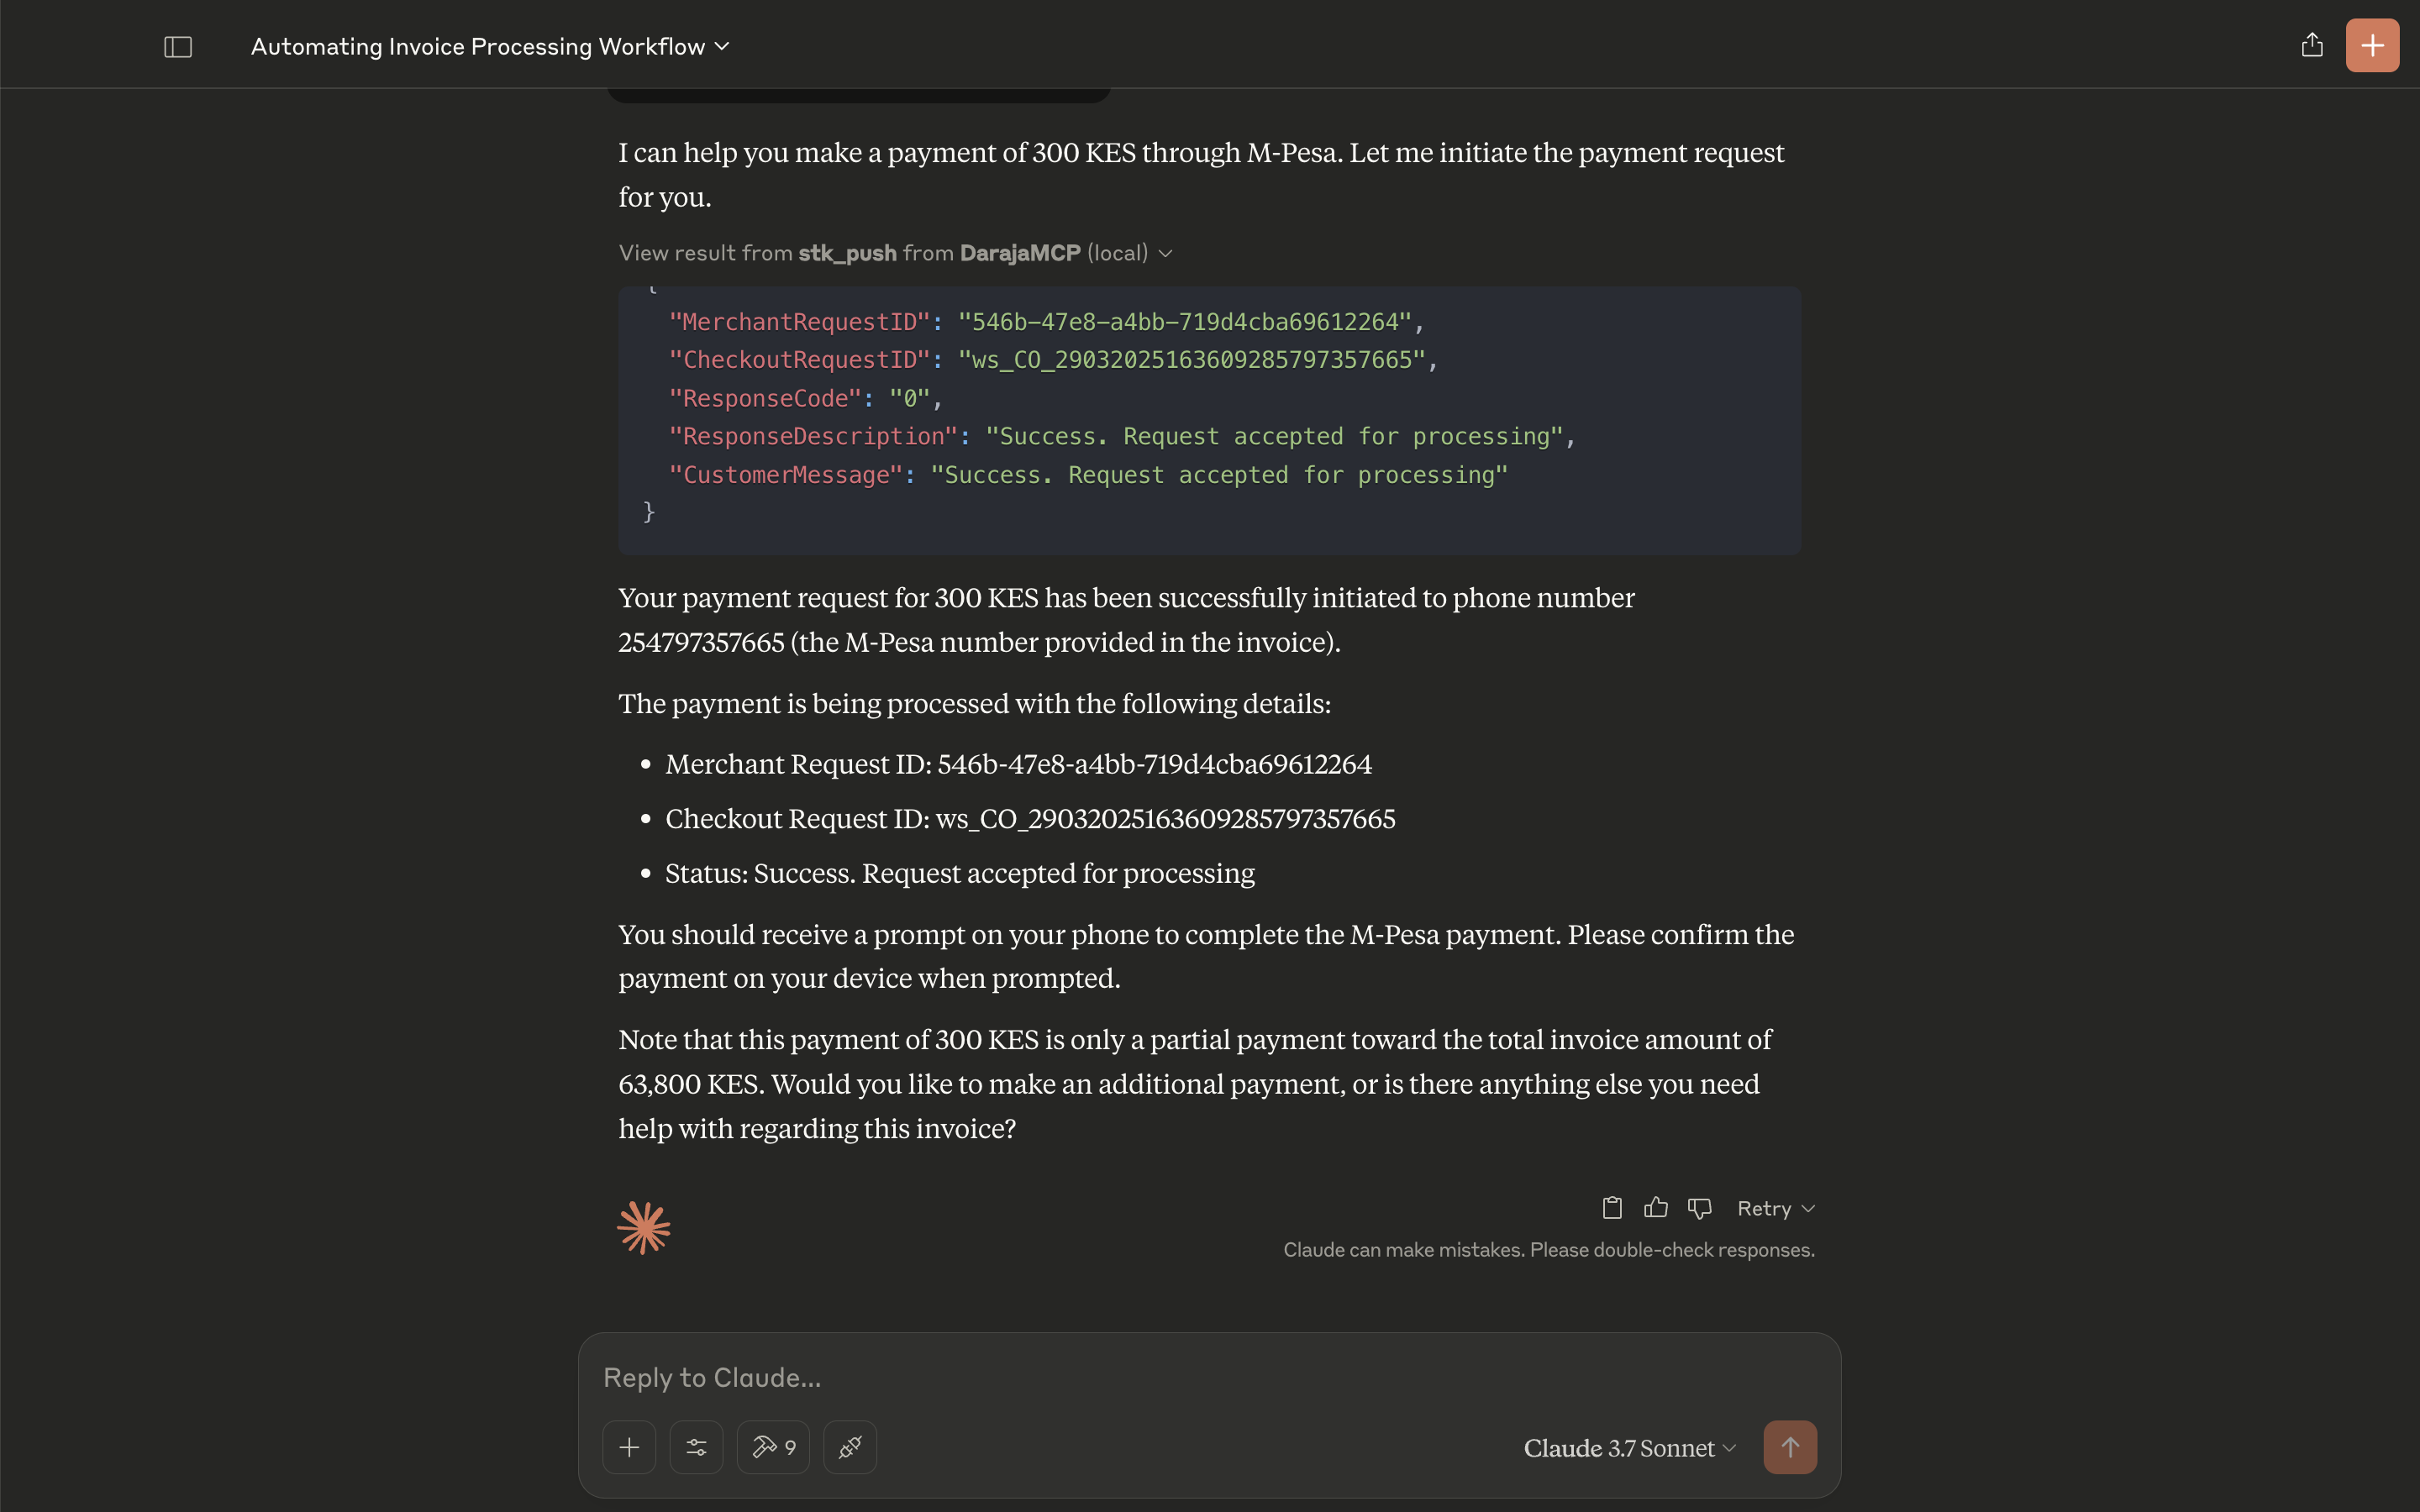Screen dimensions: 2420x1512
Task: Give thumbs up feedback
Action: tap(1656, 1208)
